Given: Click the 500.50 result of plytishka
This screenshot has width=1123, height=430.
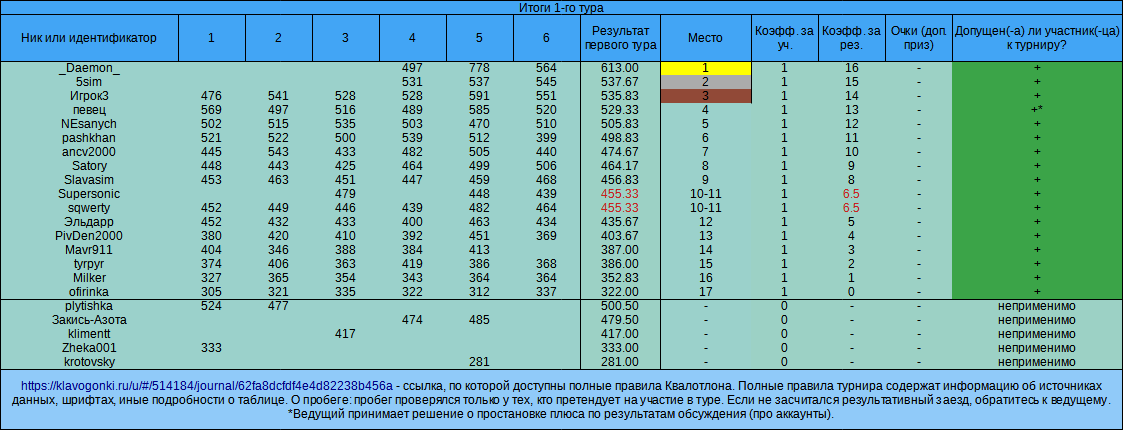Looking at the screenshot, I should 620,306.
